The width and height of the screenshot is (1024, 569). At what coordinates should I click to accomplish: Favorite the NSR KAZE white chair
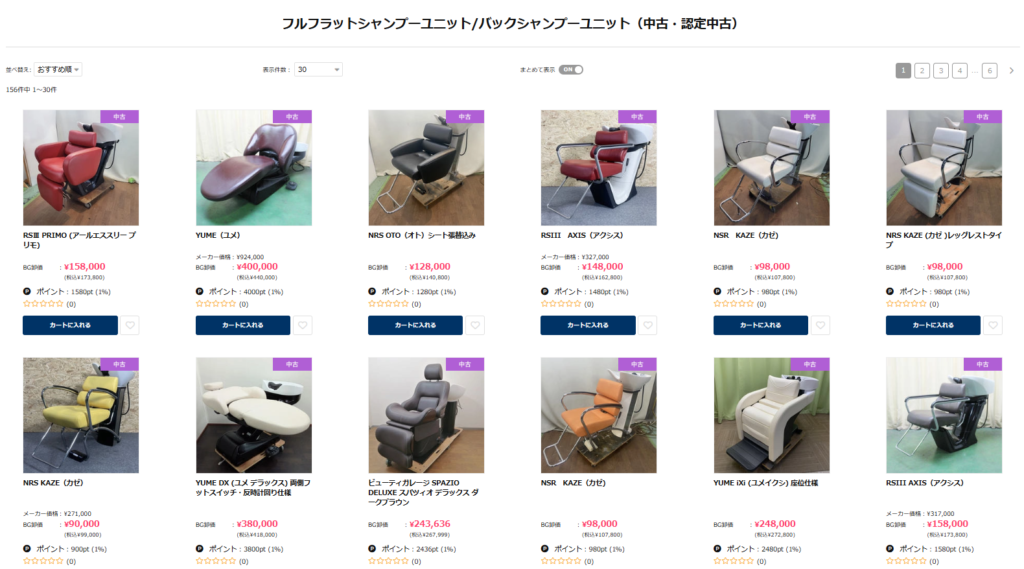[x=820, y=325]
